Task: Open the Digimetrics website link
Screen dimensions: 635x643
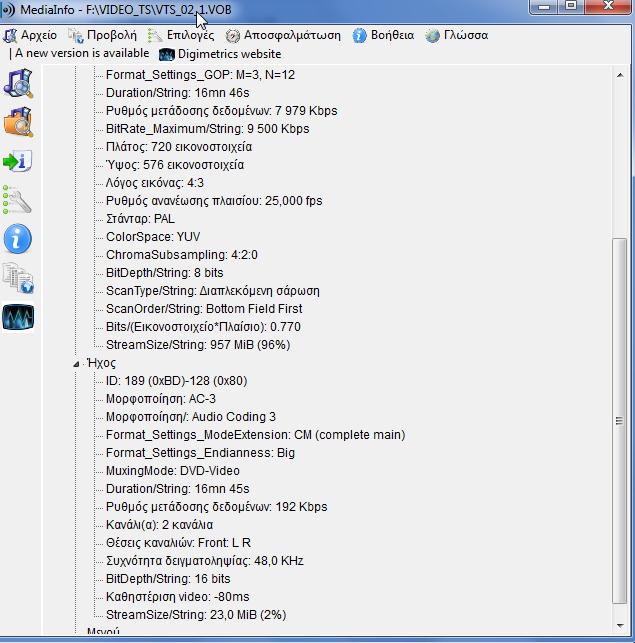Action: tap(229, 54)
